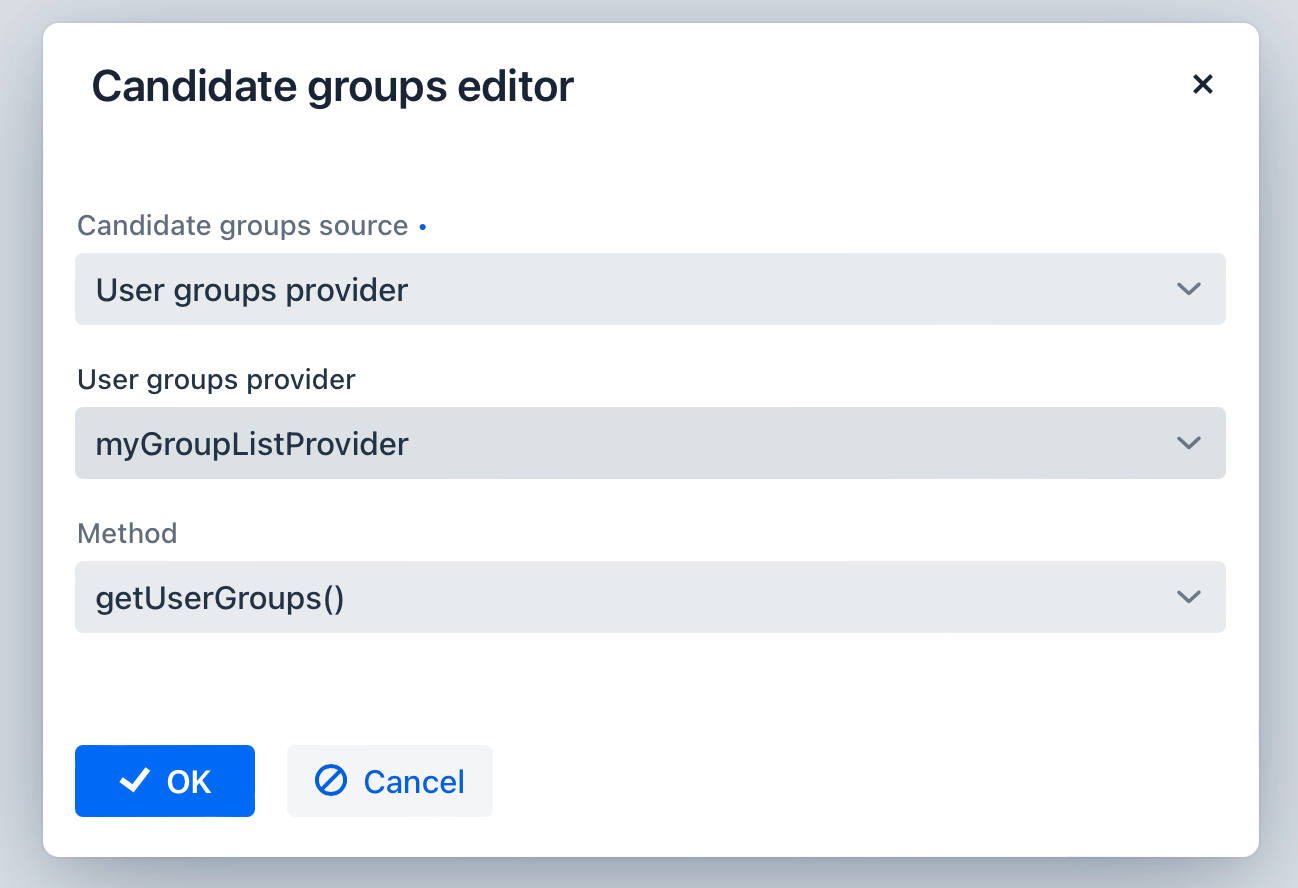Click the User groups provider label
The width and height of the screenshot is (1298, 888).
point(216,379)
